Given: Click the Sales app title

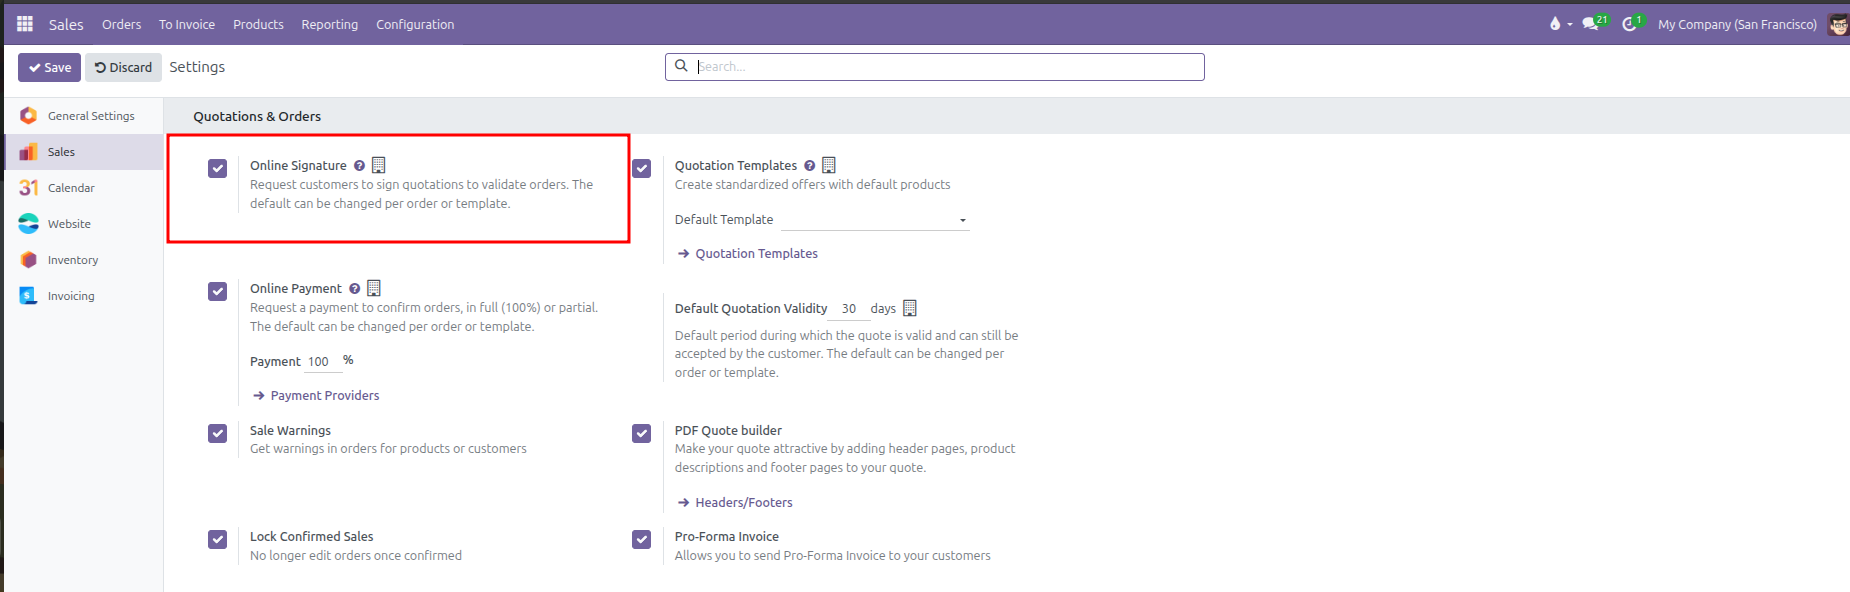Looking at the screenshot, I should point(66,24).
